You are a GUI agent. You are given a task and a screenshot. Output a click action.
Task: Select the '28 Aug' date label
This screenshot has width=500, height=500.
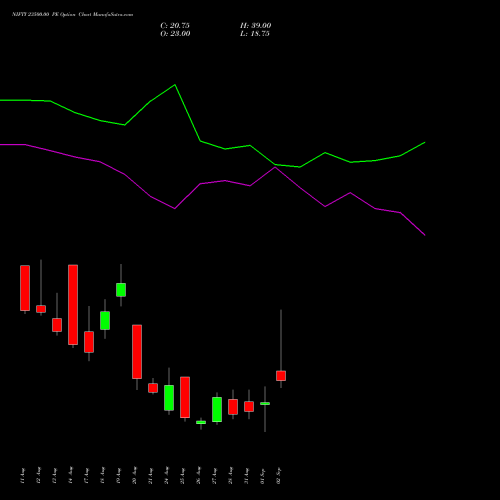230,475
